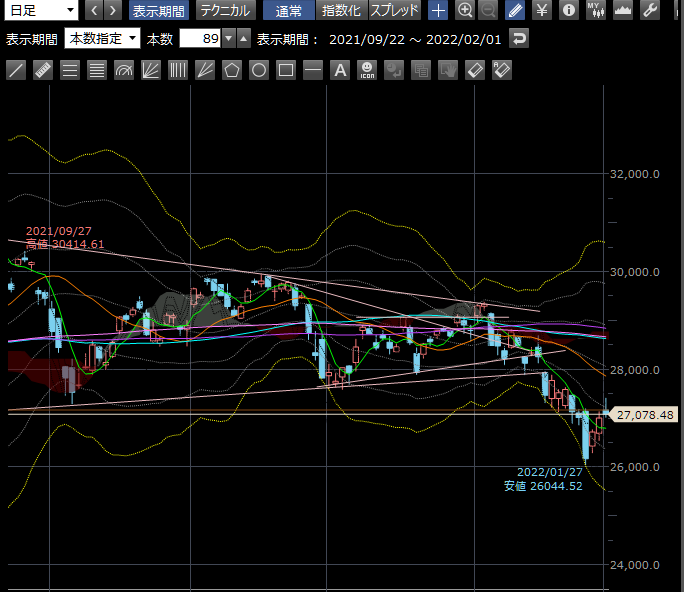Click the yen currency icon
Image resolution: width=684 pixels, height=592 pixels.
coord(542,11)
